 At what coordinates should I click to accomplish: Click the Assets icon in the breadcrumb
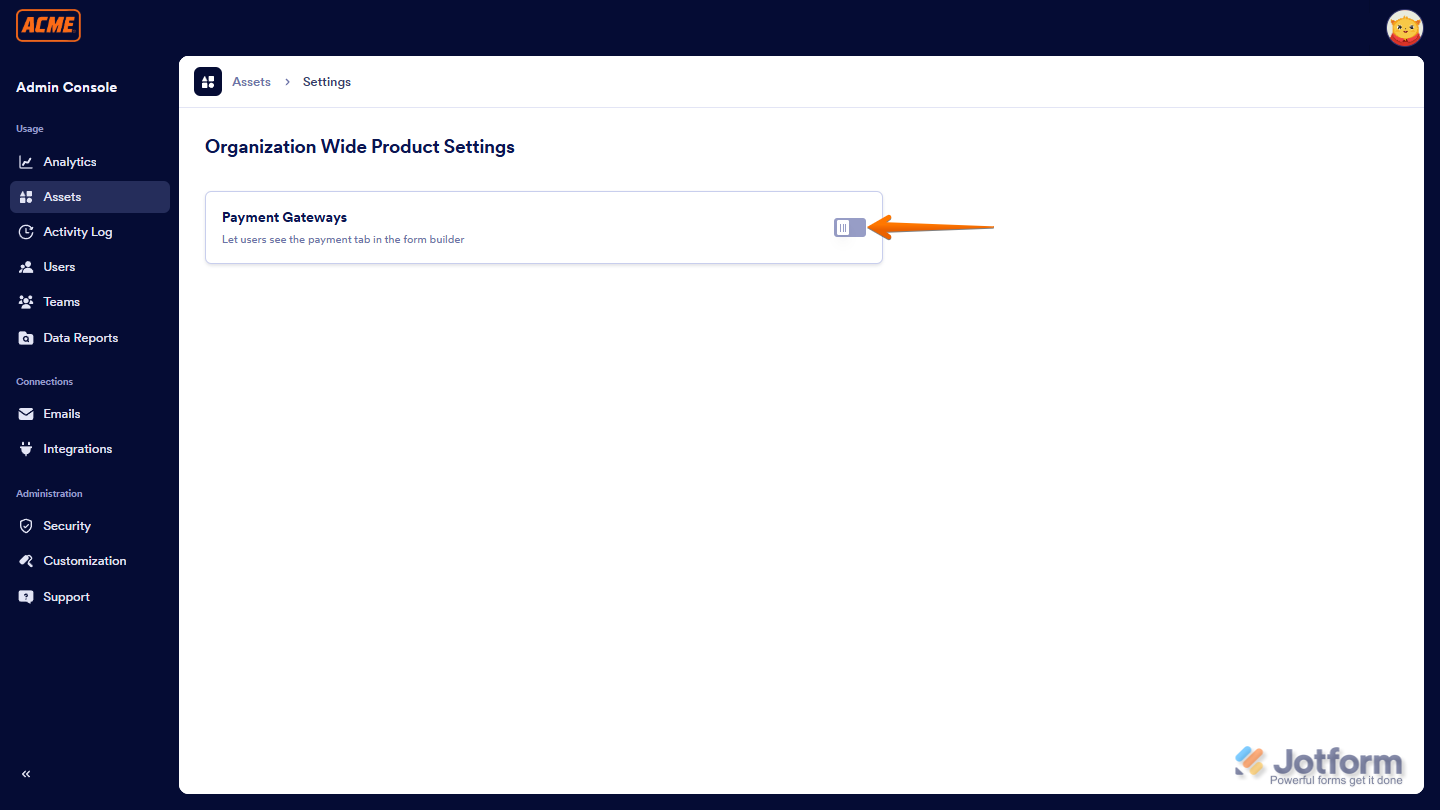tap(207, 81)
